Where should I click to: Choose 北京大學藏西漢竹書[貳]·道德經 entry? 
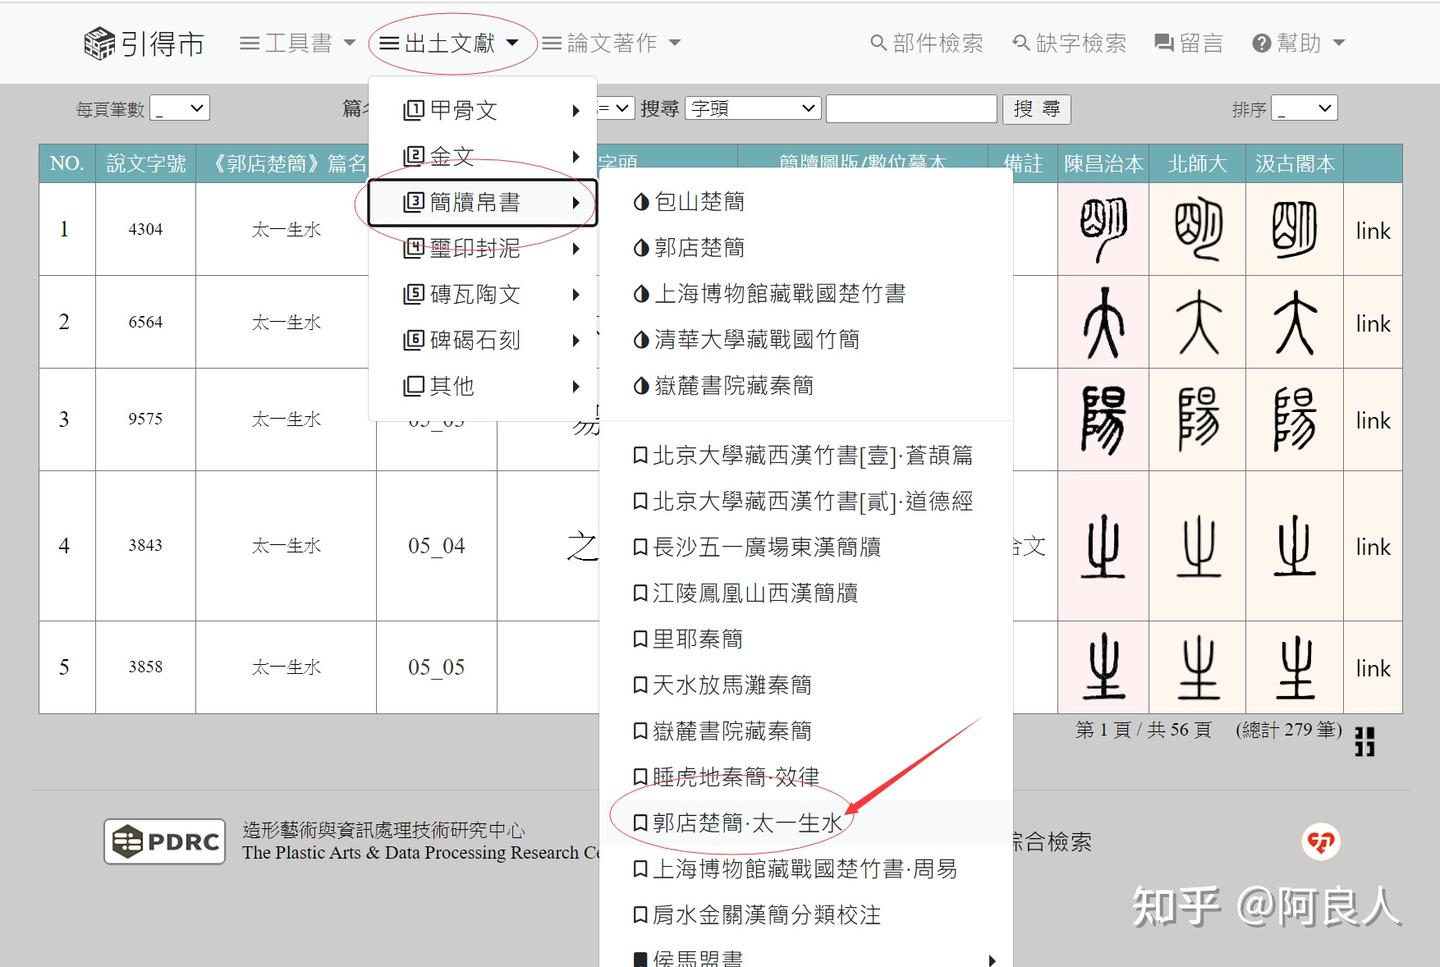(x=803, y=502)
